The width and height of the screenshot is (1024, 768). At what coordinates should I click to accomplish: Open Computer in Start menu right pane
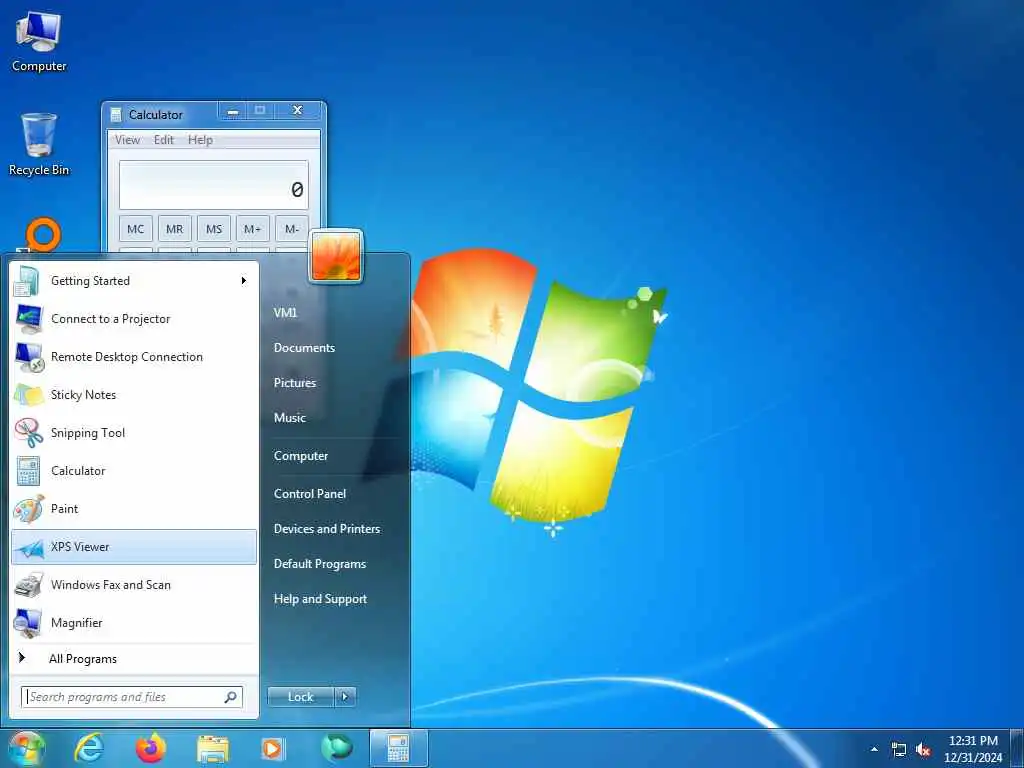pos(301,456)
